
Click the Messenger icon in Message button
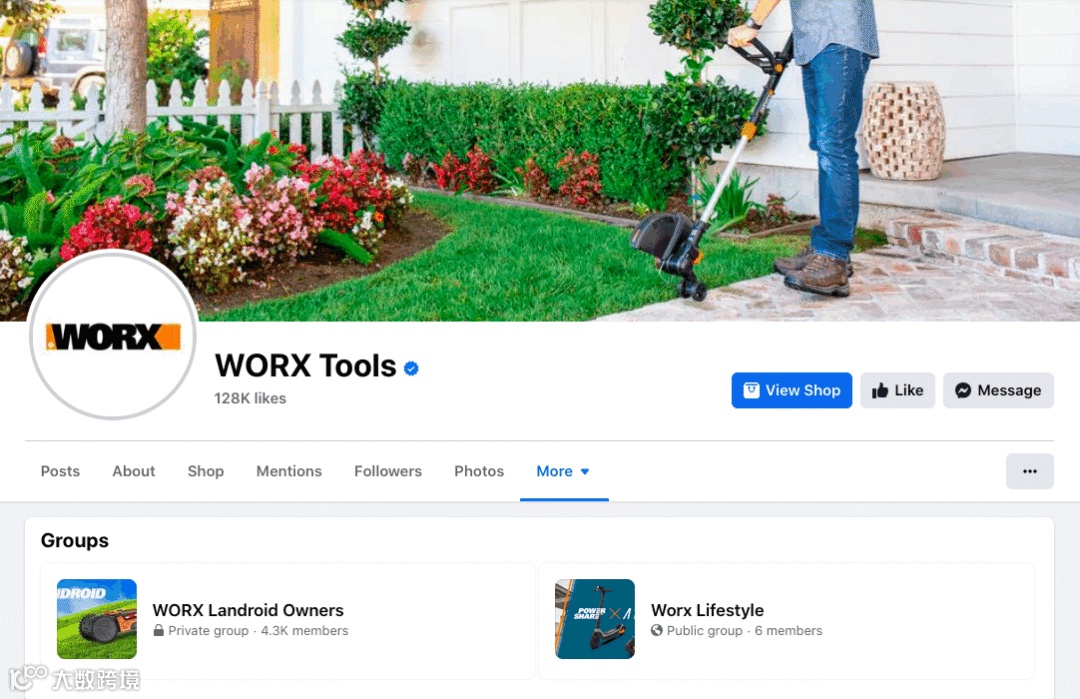tap(963, 390)
